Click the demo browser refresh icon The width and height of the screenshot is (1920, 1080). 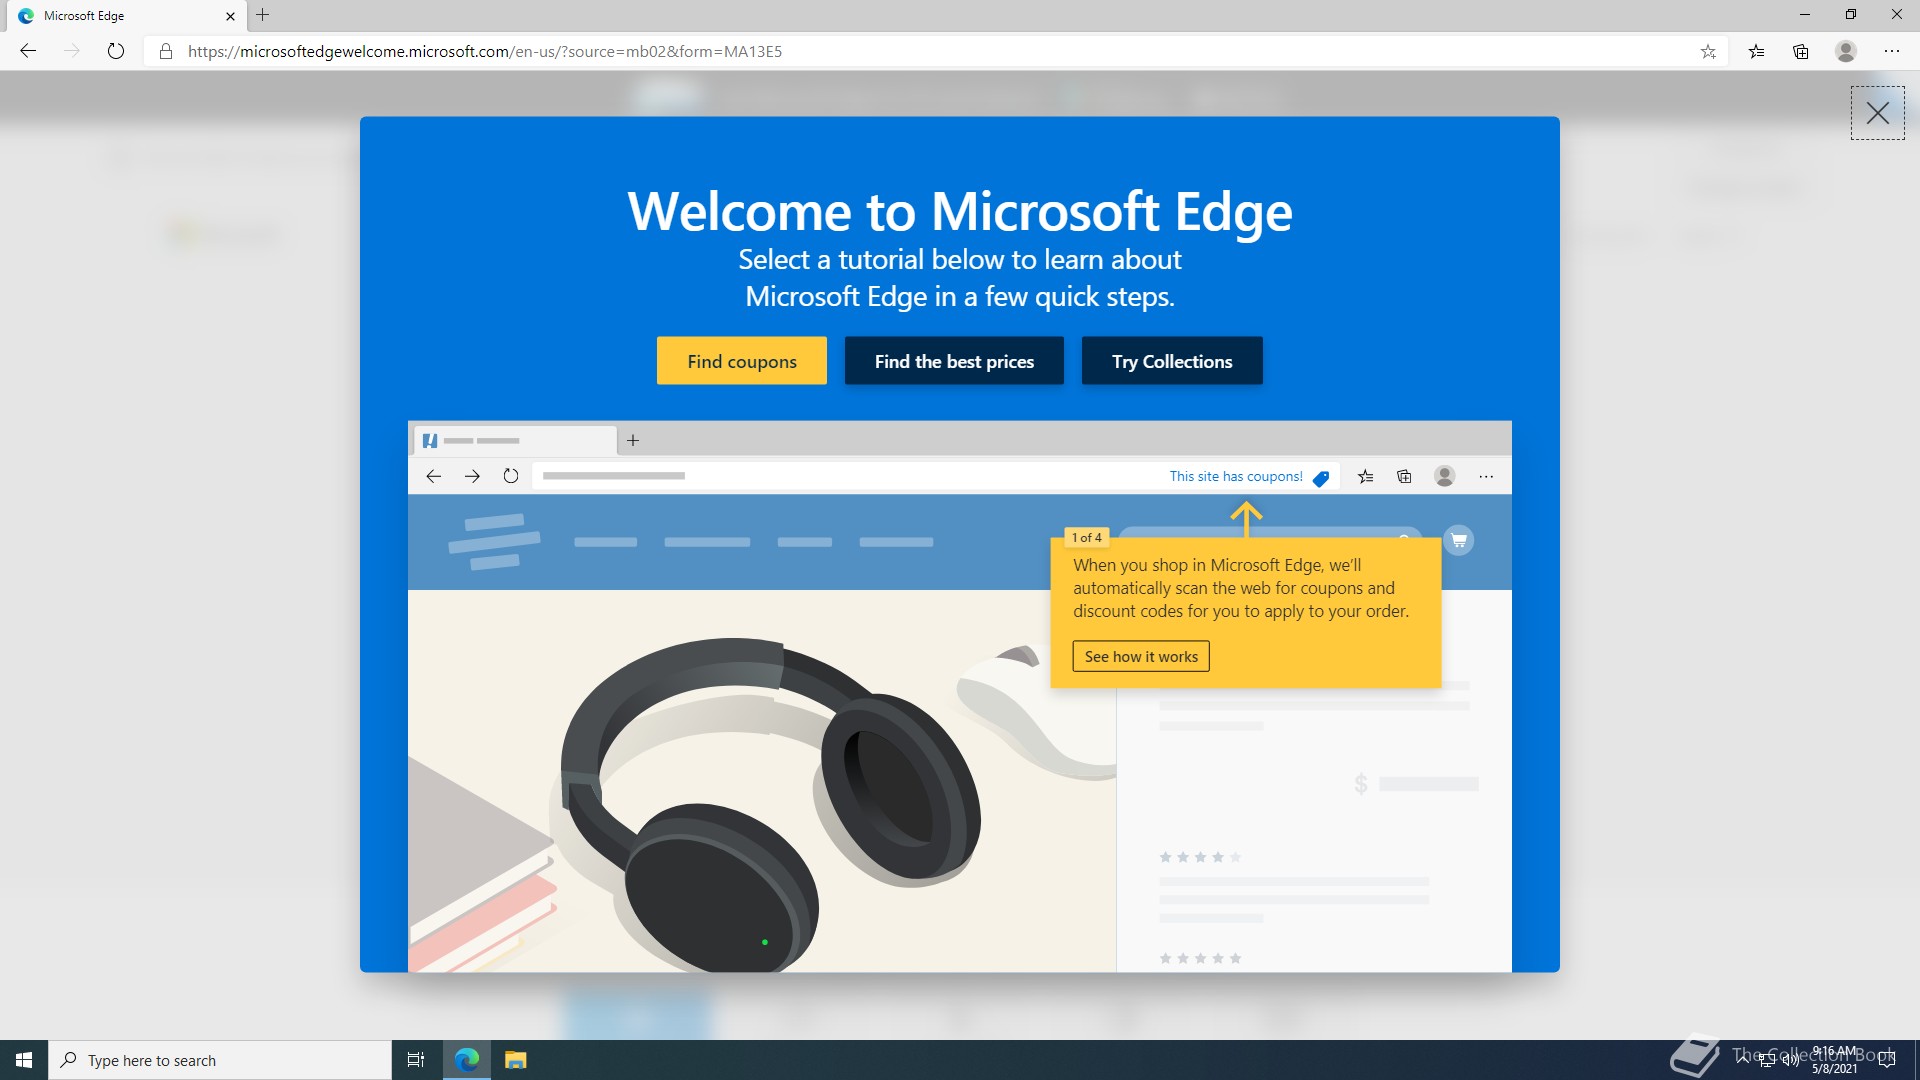(x=511, y=476)
